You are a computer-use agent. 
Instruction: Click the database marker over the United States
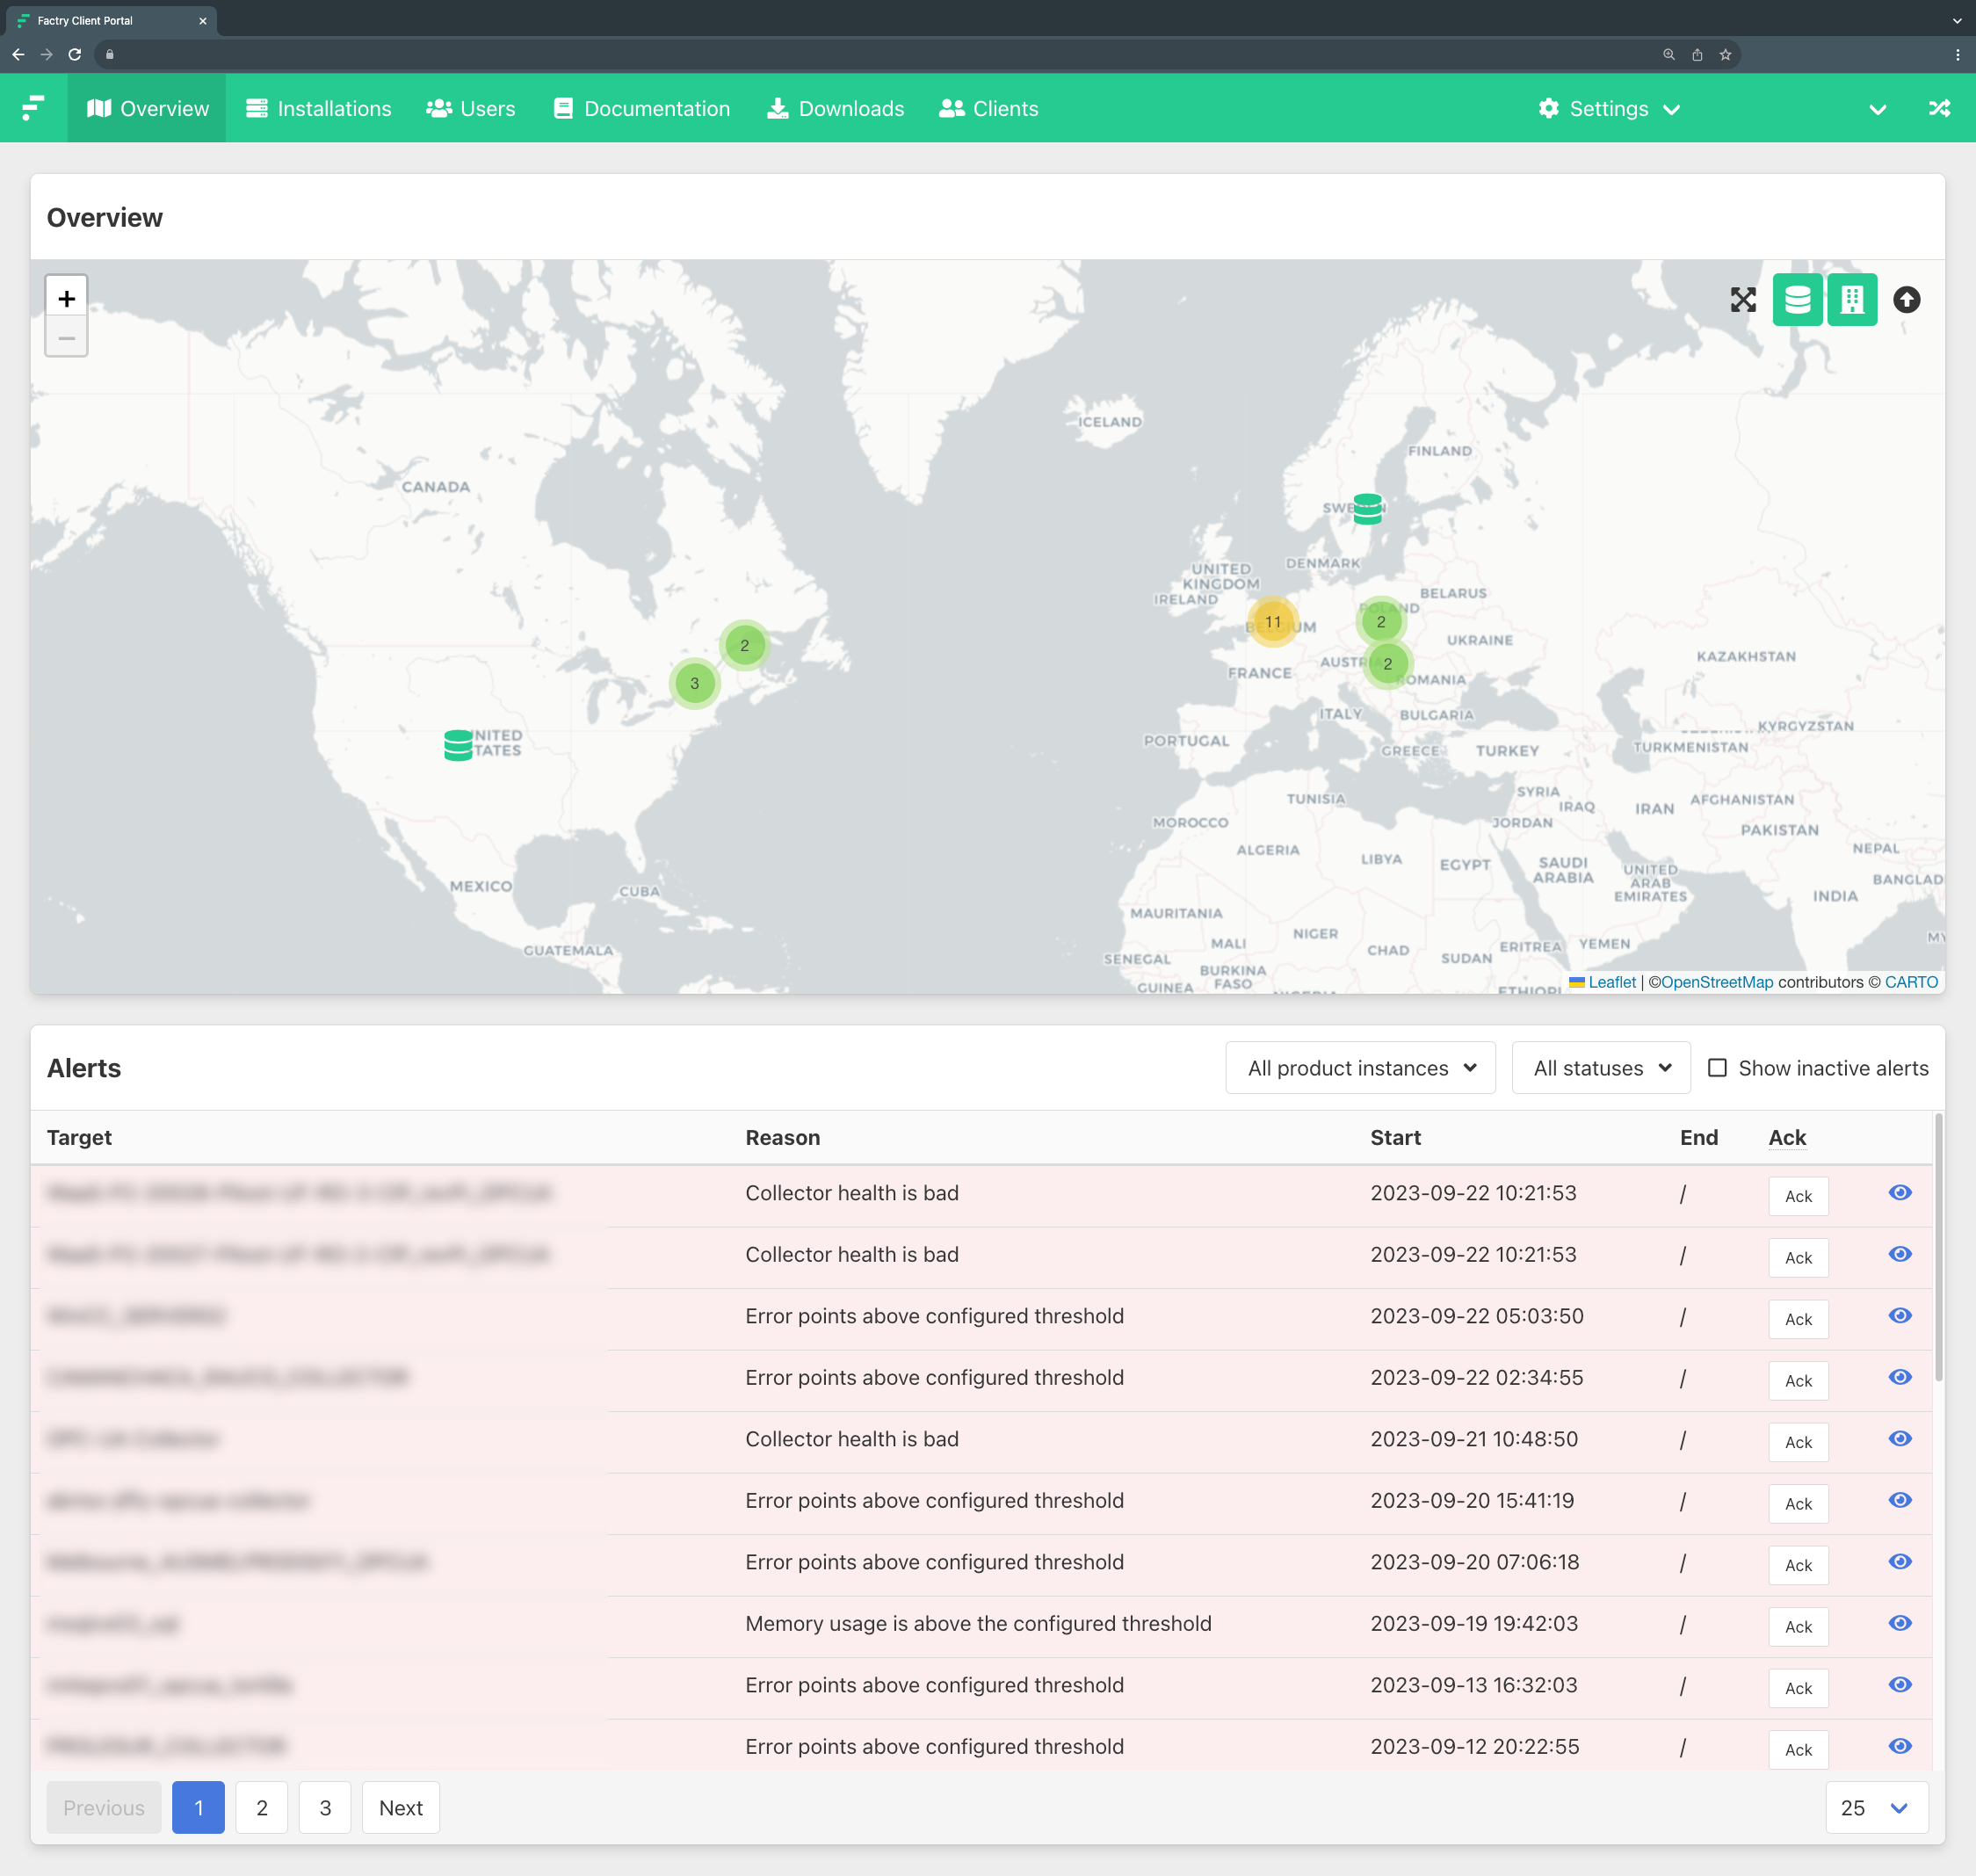[458, 745]
